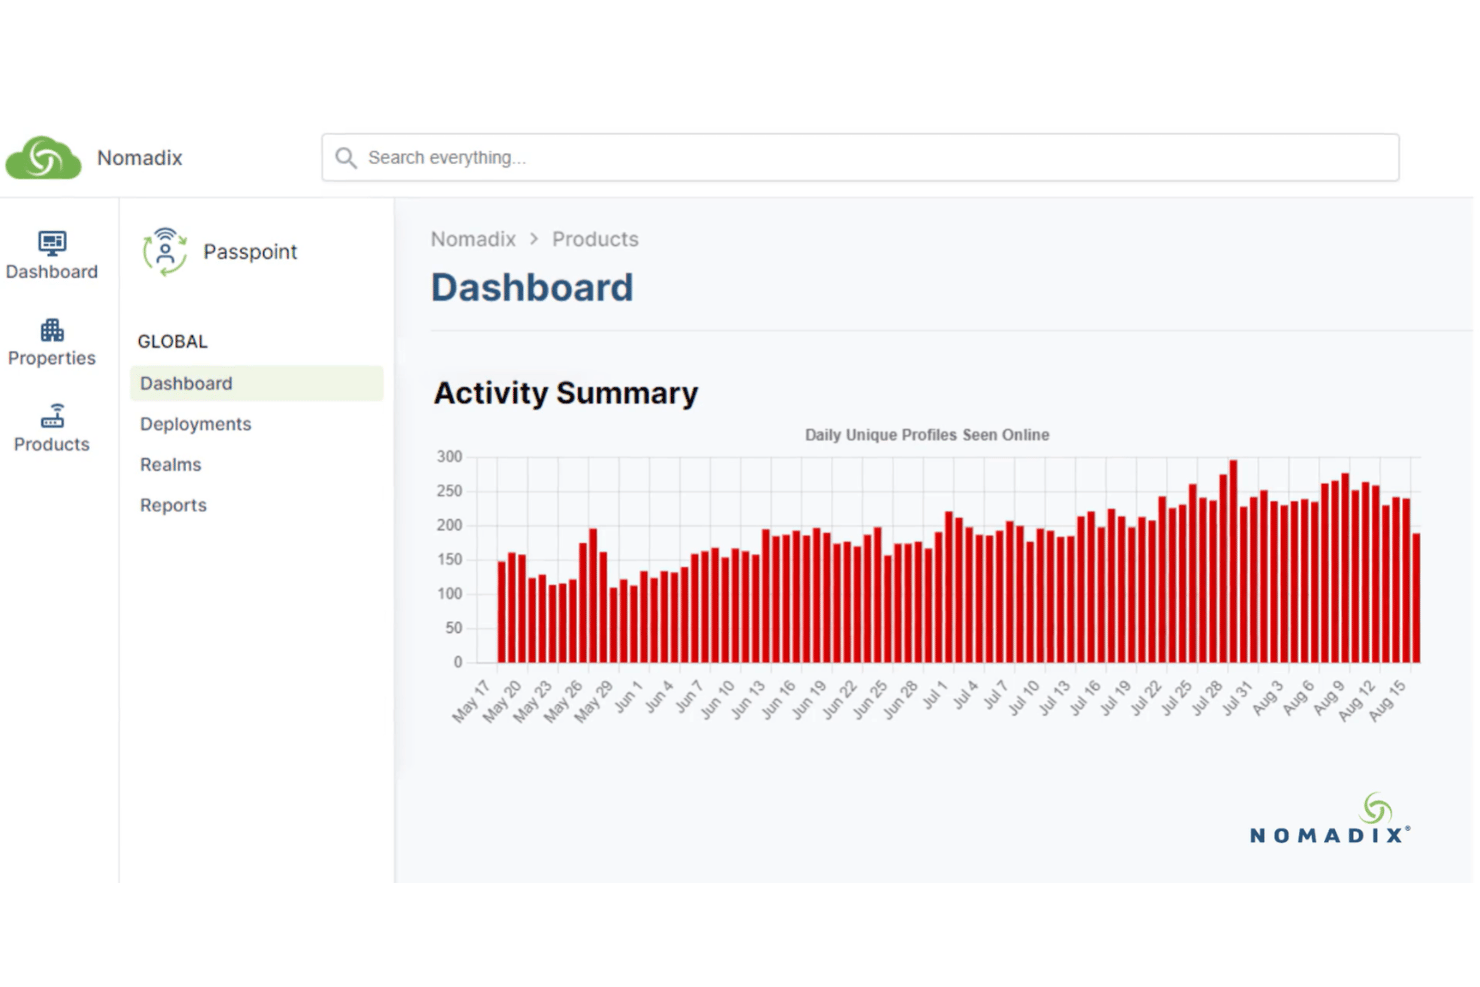1480x987 pixels.
Task: Click the search magnifier icon
Action: (346, 158)
